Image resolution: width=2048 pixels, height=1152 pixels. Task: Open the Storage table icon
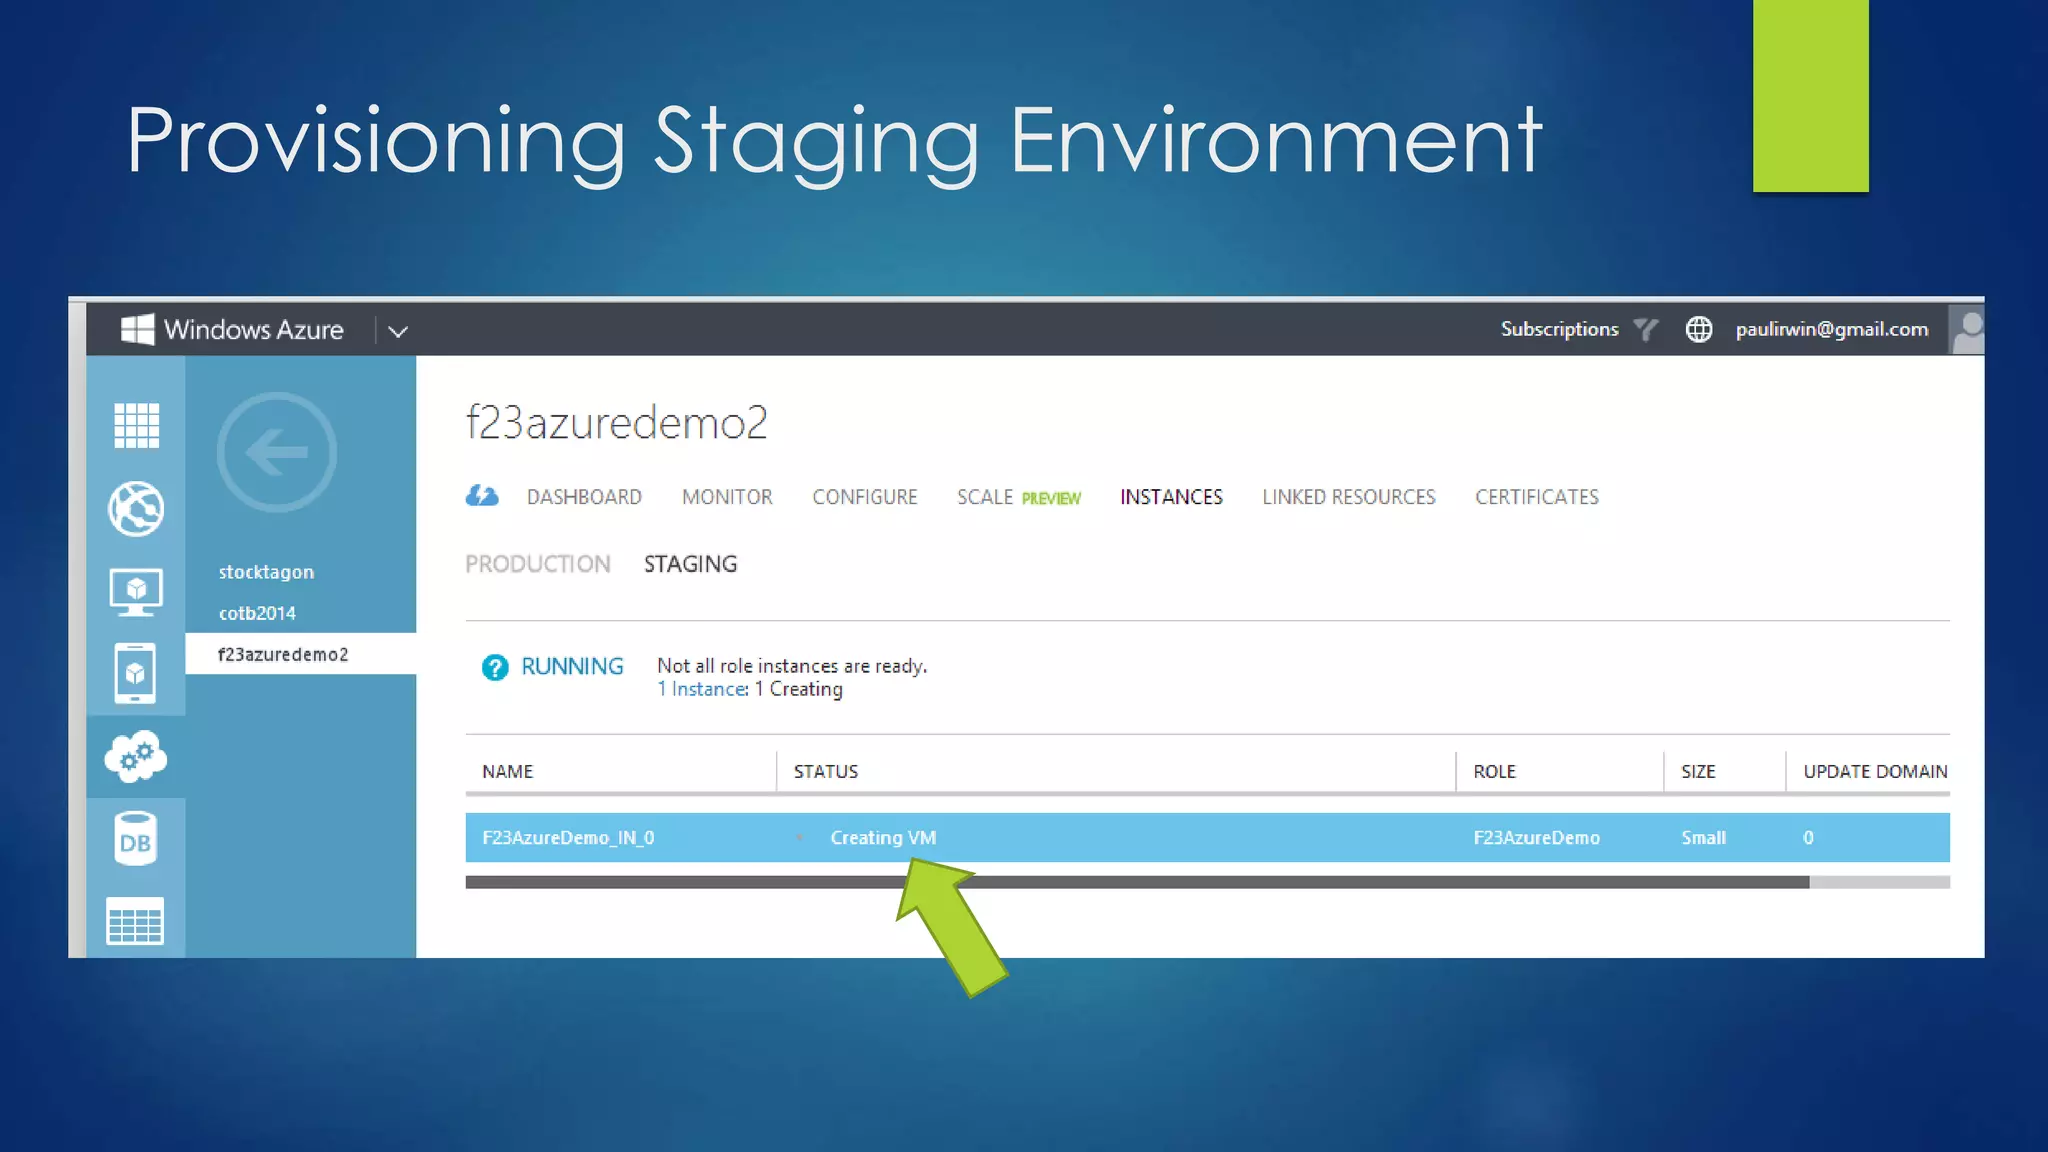tap(136, 921)
